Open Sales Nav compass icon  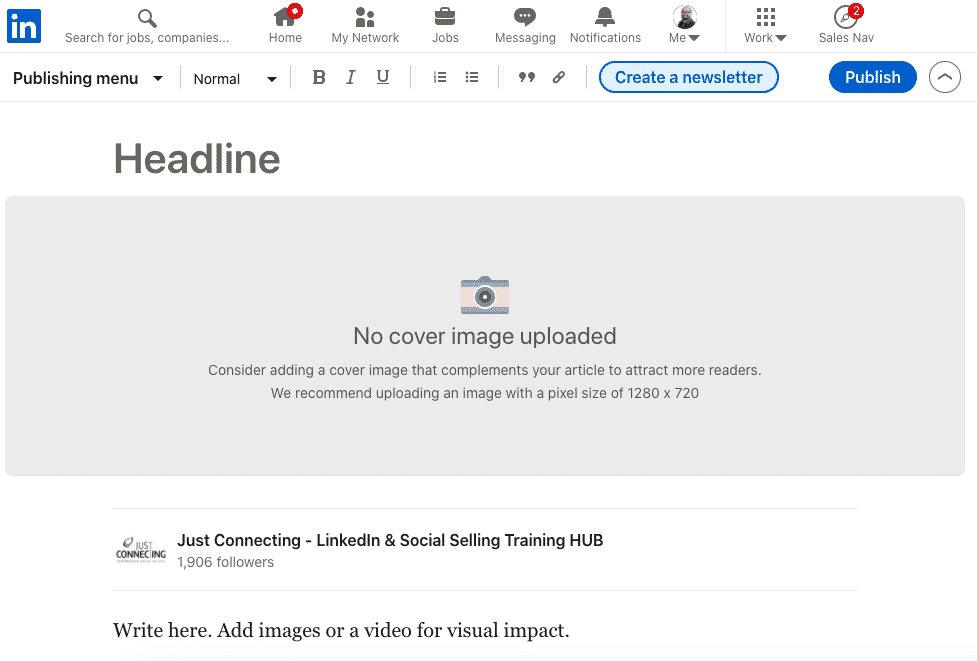[x=846, y=17]
